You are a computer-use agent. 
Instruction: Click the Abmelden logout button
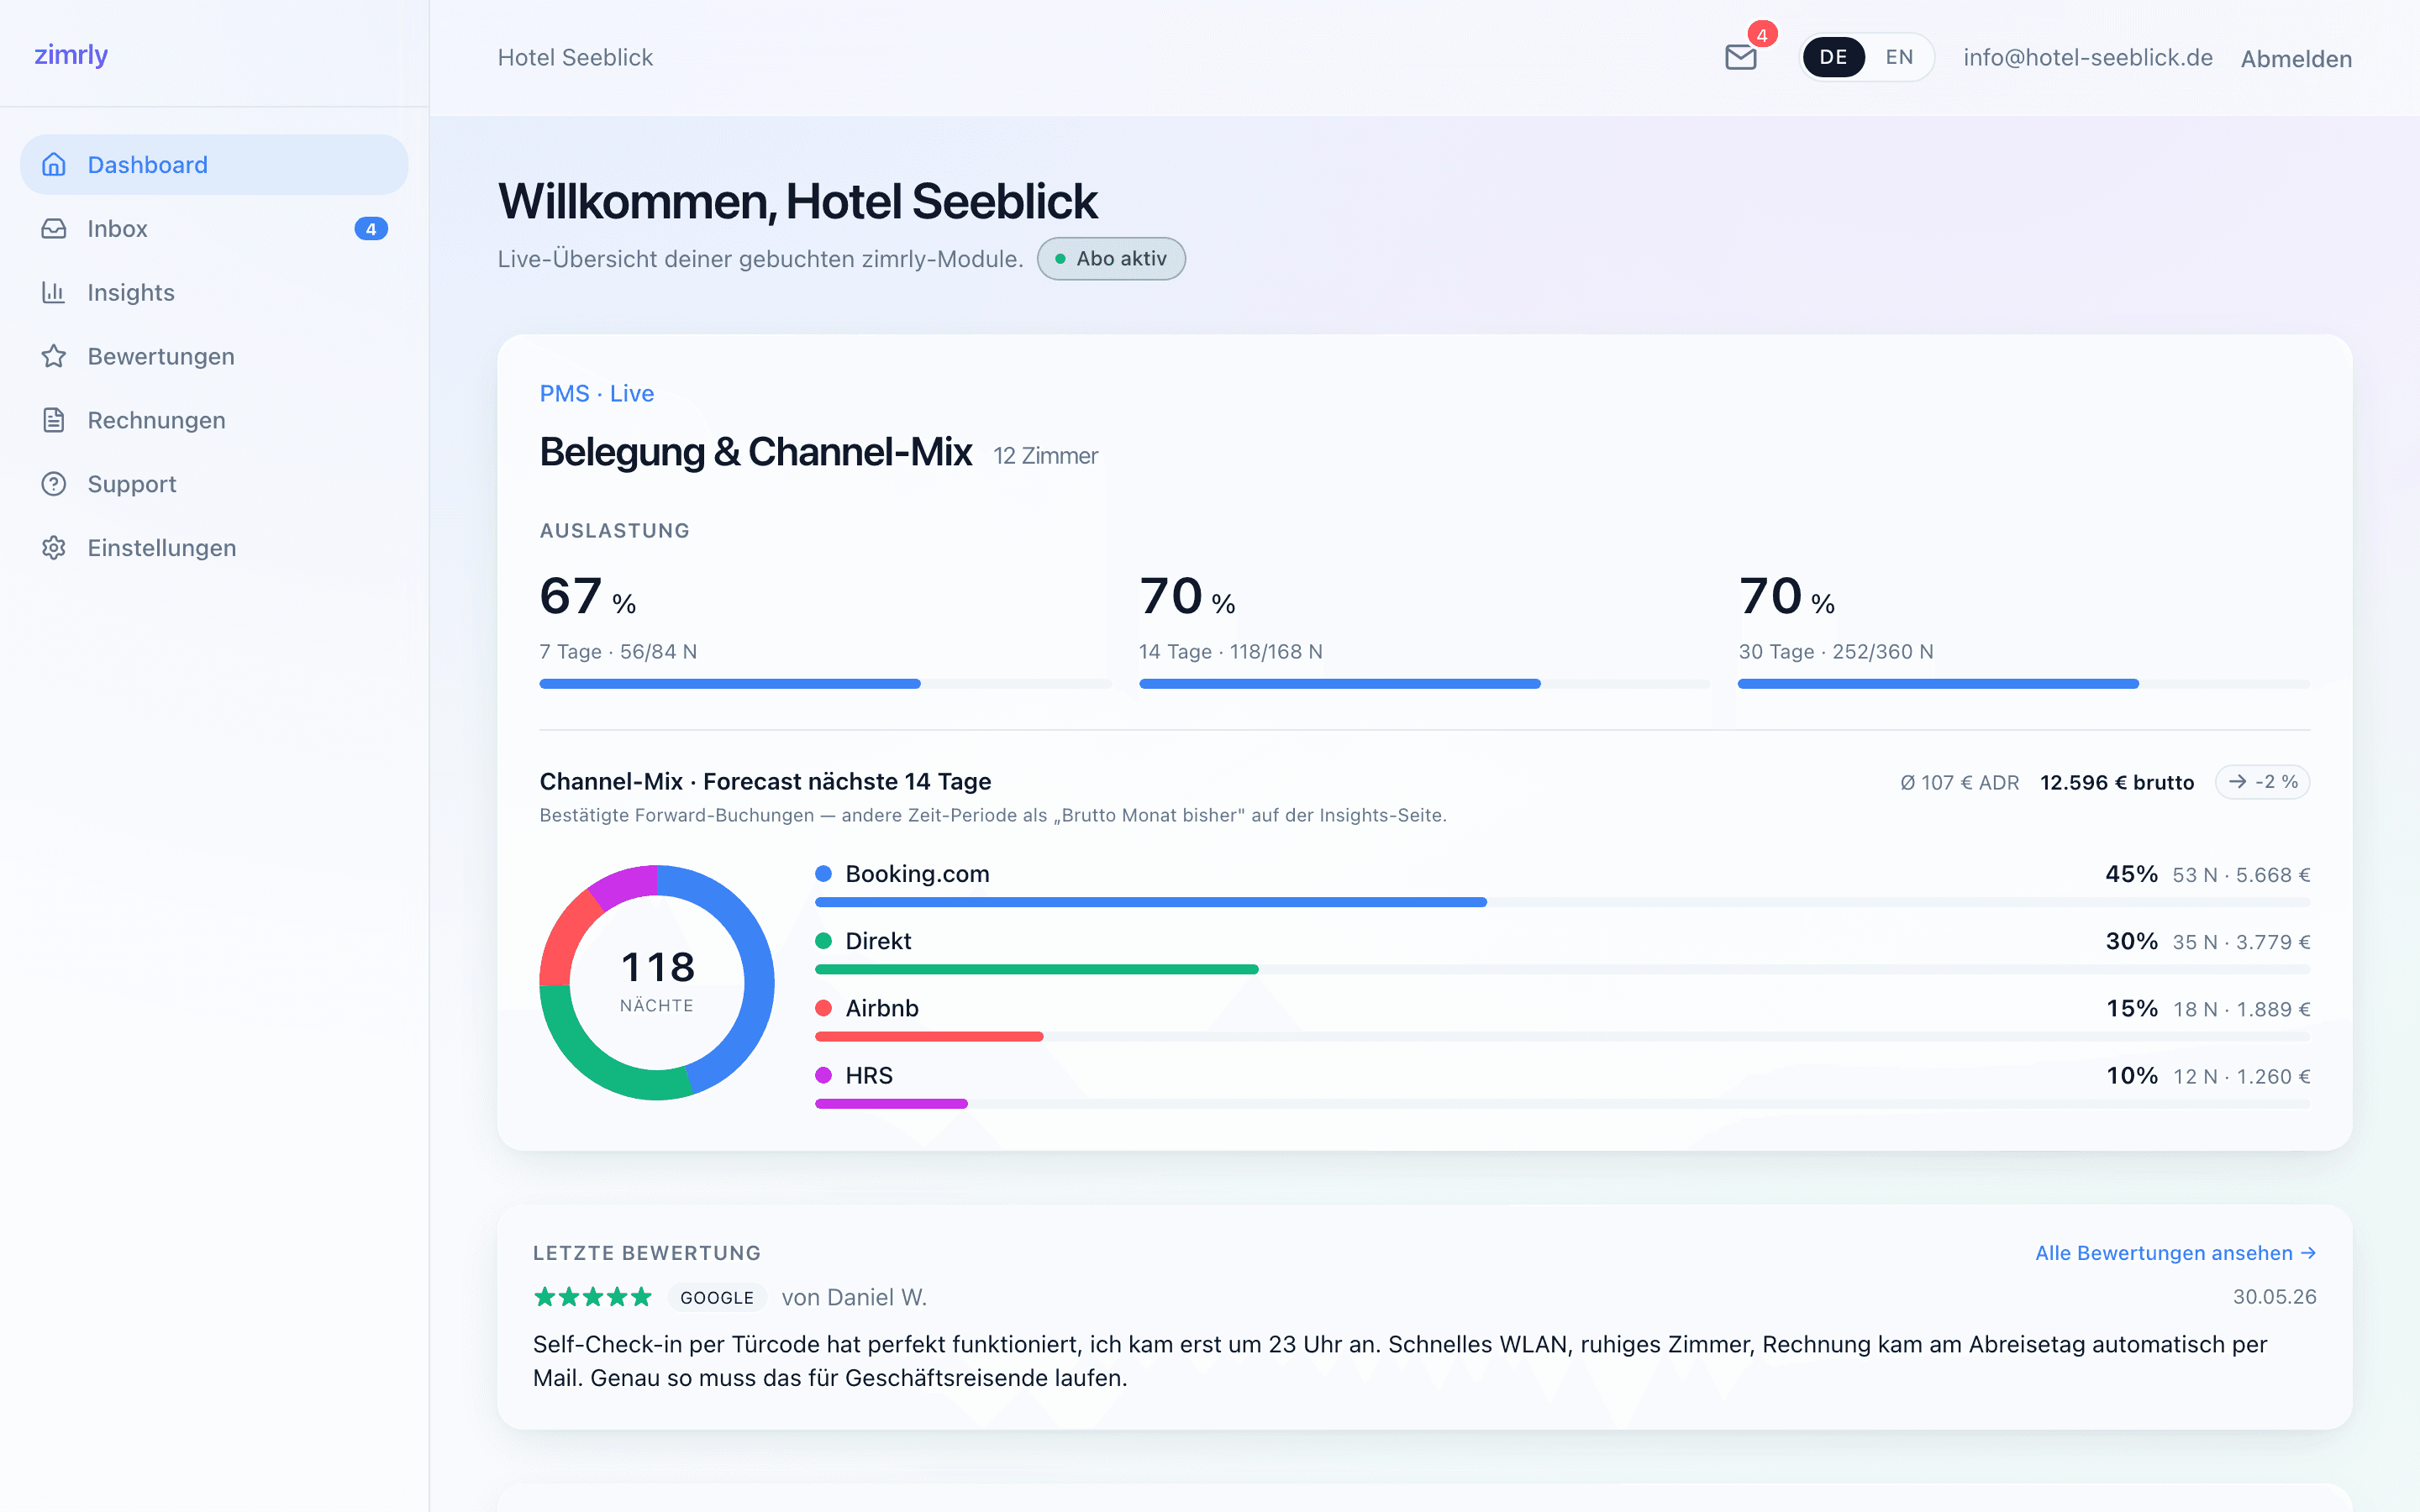[x=2296, y=59]
